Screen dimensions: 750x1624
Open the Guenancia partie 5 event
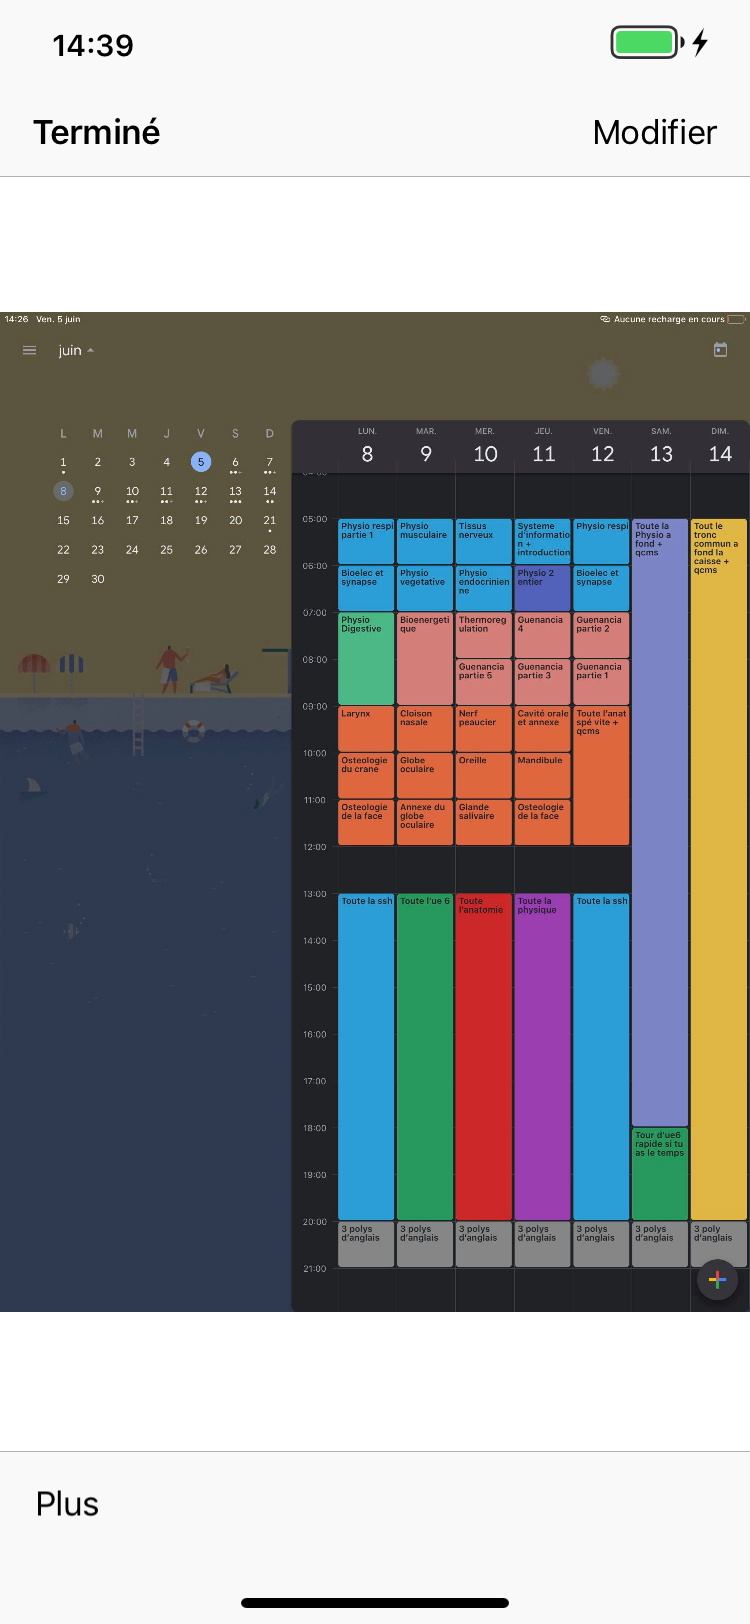(484, 682)
